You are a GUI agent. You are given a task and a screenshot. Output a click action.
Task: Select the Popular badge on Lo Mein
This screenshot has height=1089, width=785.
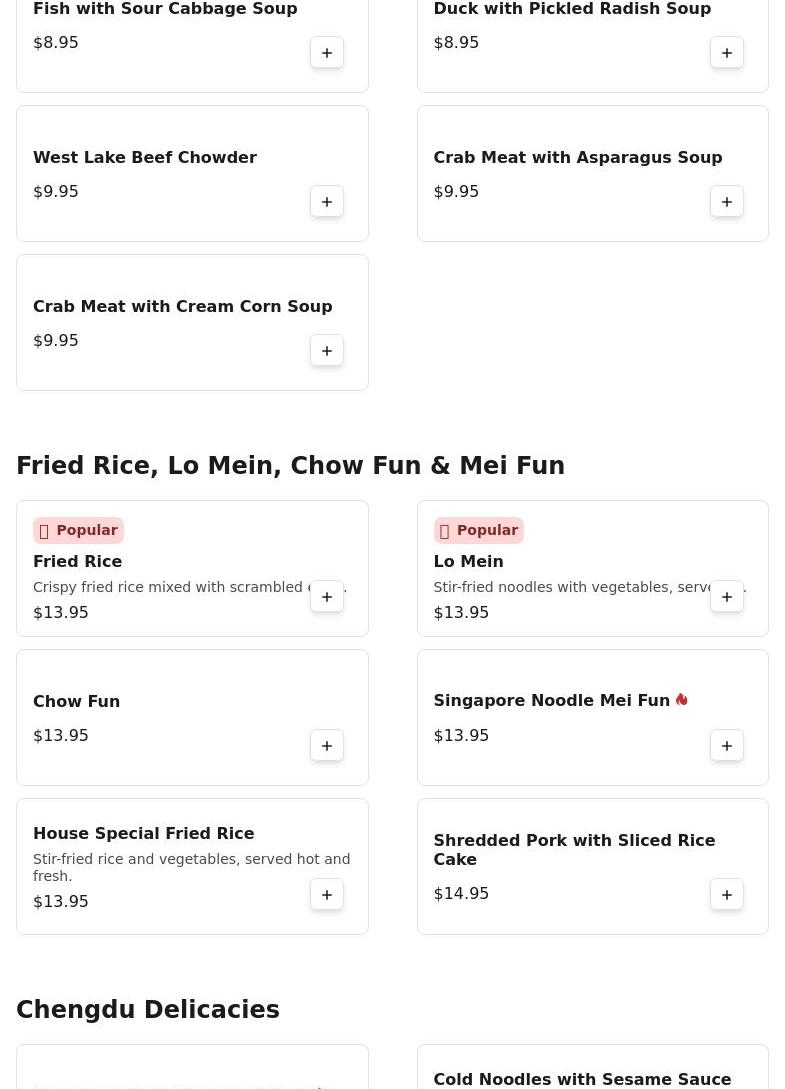[478, 530]
